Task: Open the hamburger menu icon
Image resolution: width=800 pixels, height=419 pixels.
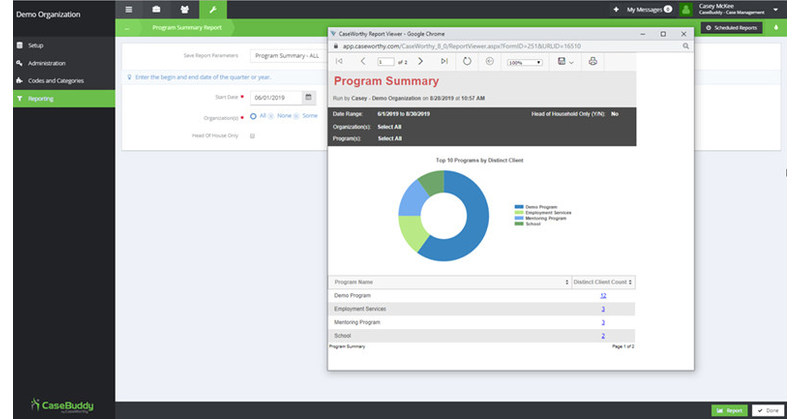Action: [x=129, y=9]
